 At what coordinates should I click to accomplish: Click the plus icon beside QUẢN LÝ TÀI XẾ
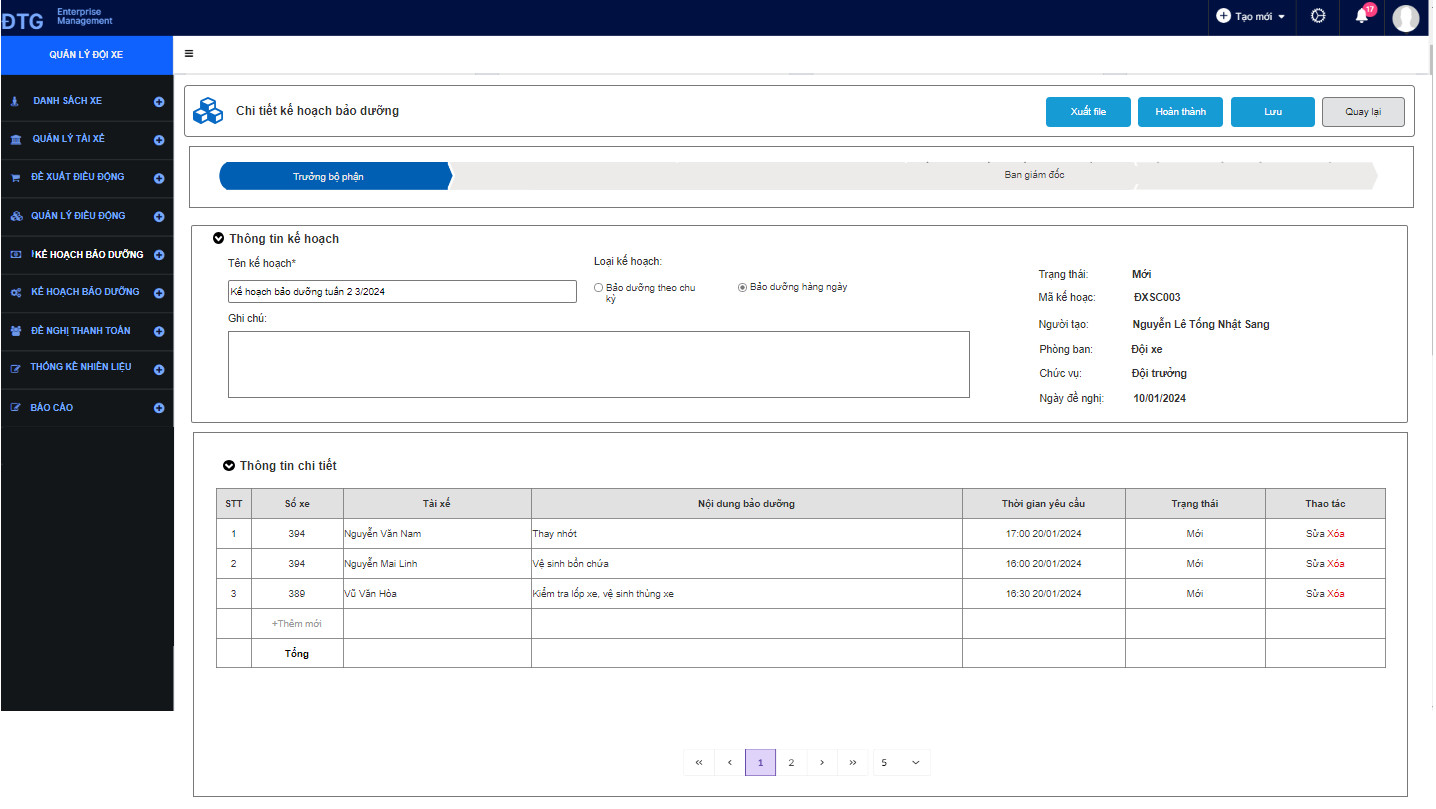(159, 140)
